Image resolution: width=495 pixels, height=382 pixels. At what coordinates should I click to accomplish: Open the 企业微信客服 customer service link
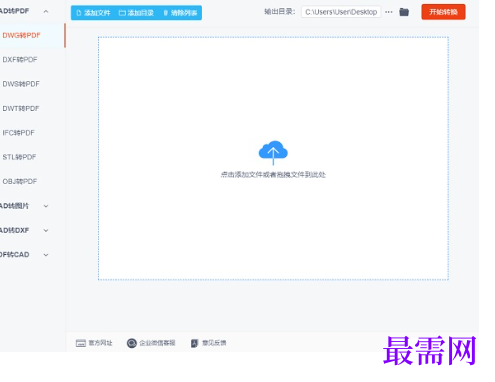(x=157, y=343)
